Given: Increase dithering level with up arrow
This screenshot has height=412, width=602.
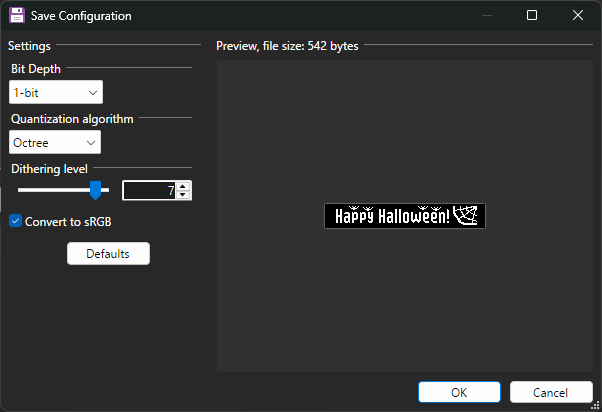Looking at the screenshot, I should (182, 186).
